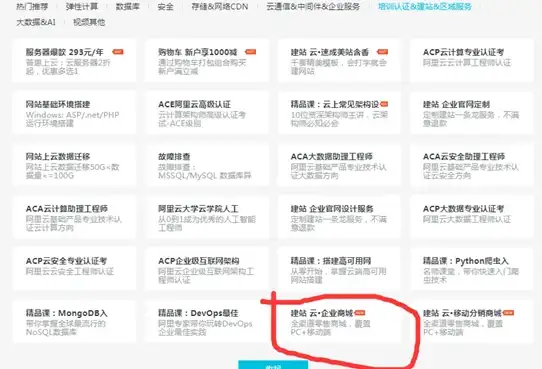
Task: Open the ACA大数据助理工程师 card
Action: [339, 165]
